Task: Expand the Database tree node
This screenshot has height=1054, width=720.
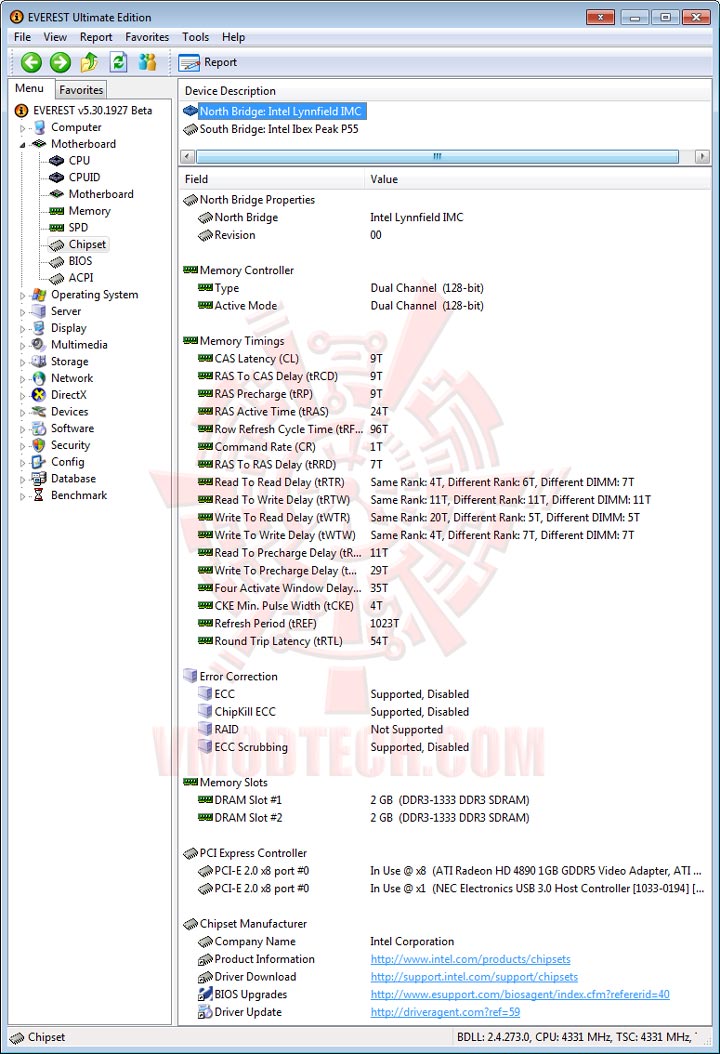Action: [x=22, y=479]
